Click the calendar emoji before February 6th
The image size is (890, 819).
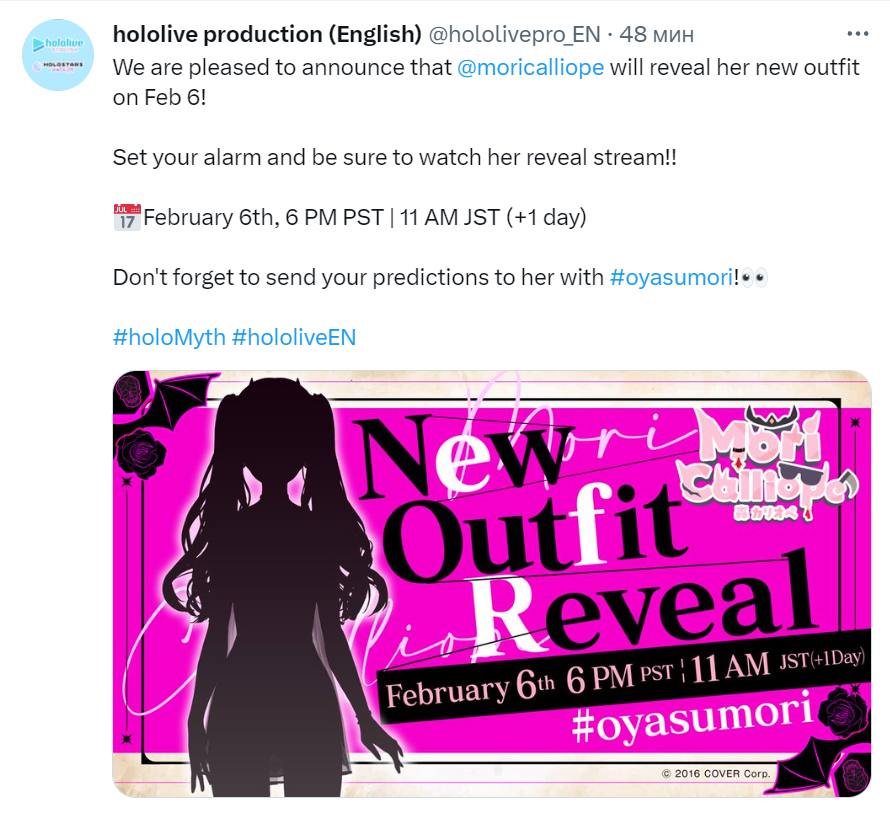coord(127,217)
